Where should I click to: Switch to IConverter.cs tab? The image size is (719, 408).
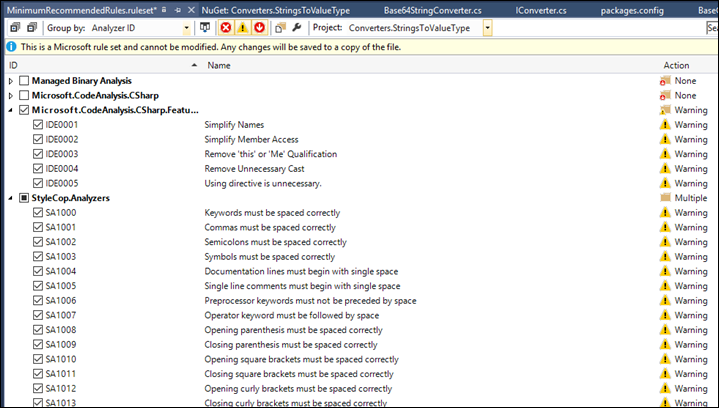pyautogui.click(x=541, y=10)
